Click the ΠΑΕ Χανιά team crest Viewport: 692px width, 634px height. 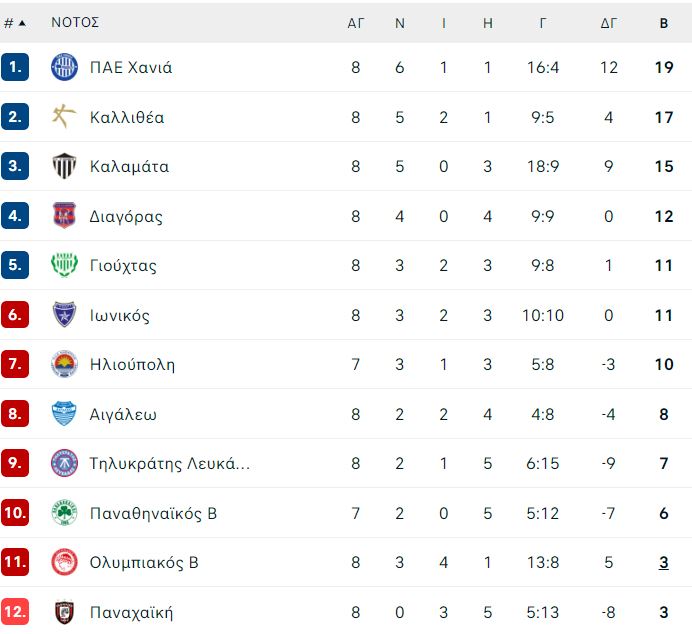pos(64,67)
